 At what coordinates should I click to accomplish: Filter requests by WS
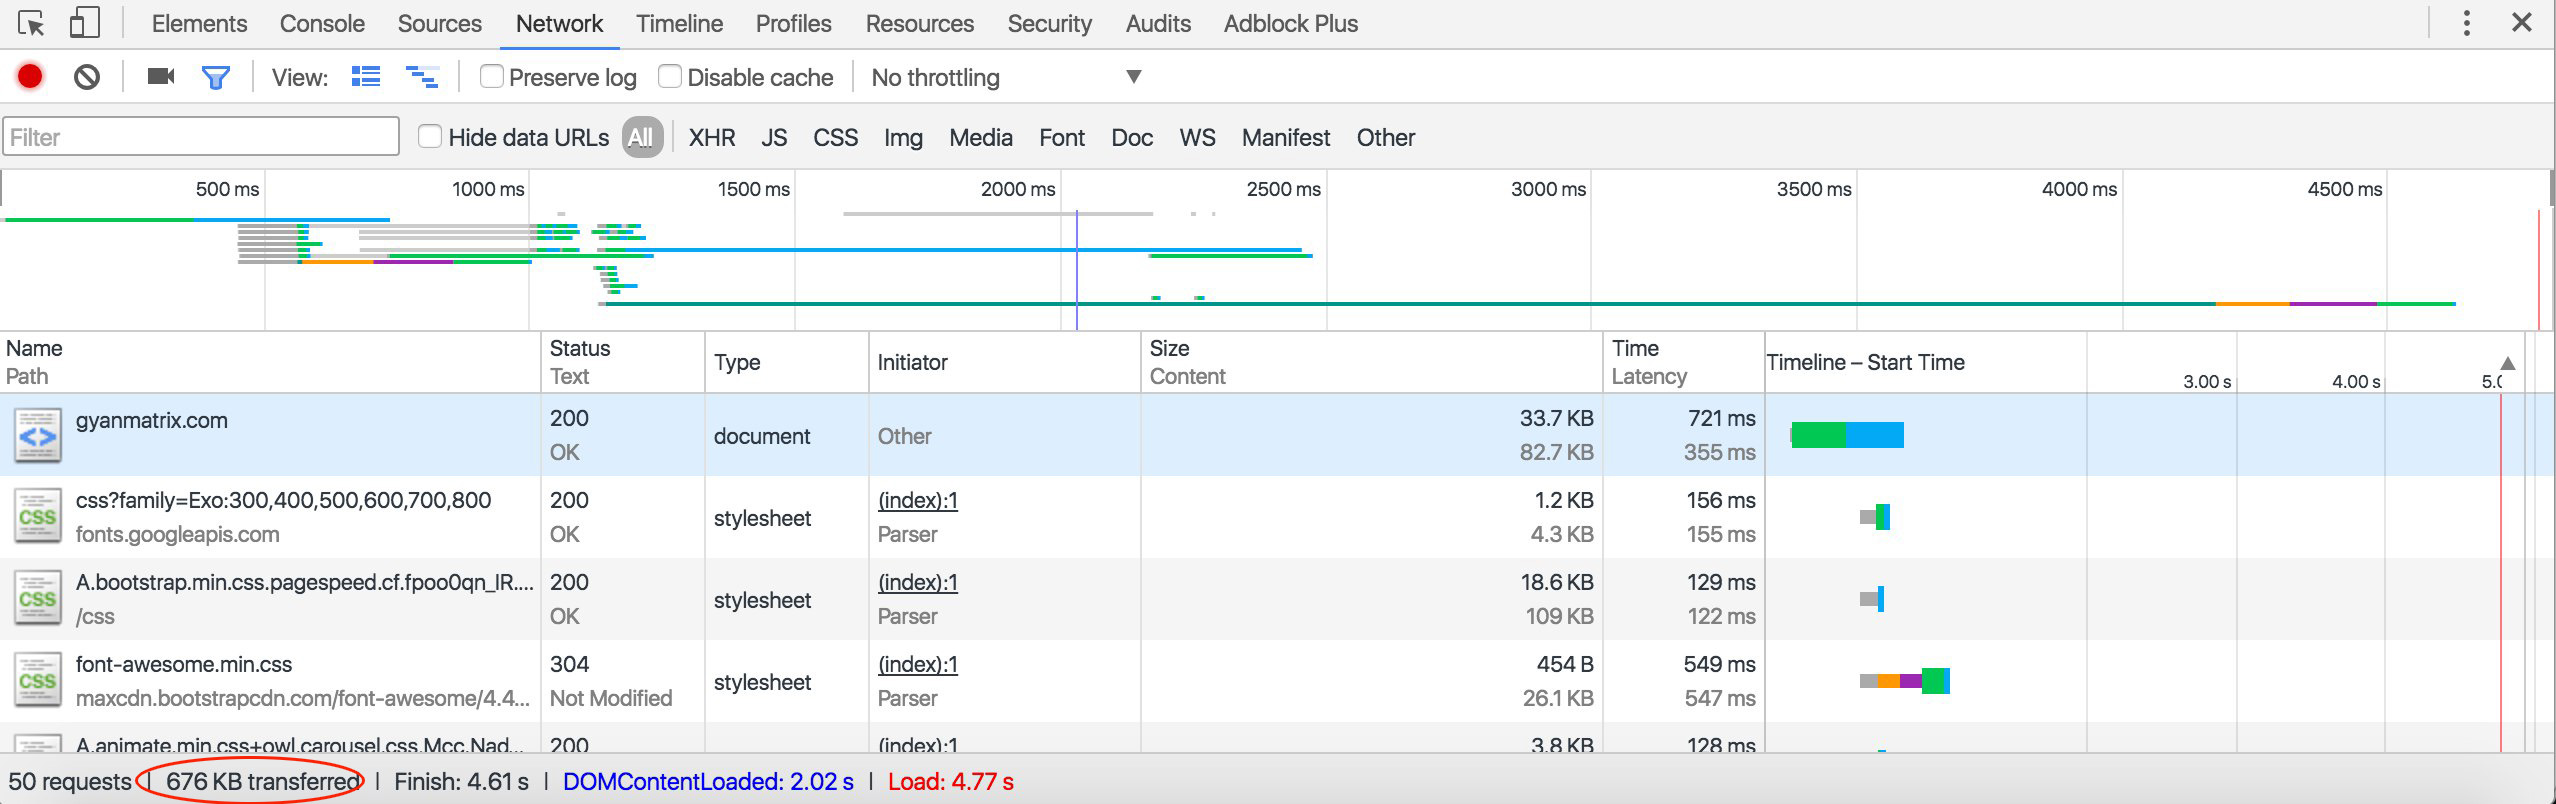click(1197, 137)
